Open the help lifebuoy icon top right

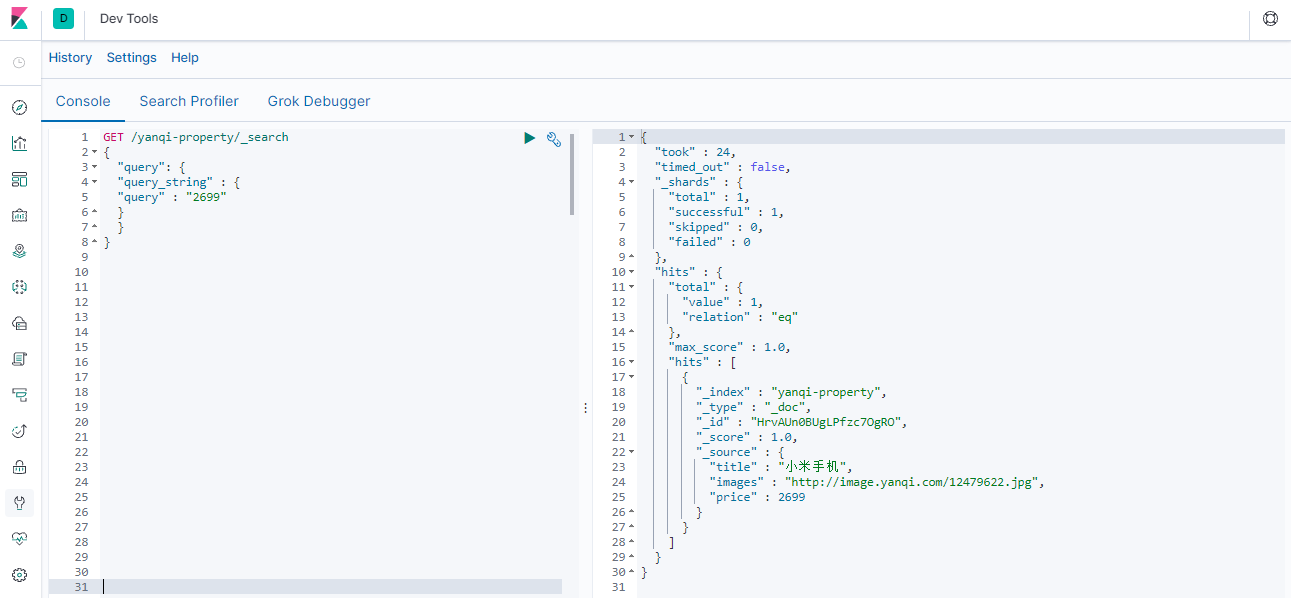click(1270, 18)
